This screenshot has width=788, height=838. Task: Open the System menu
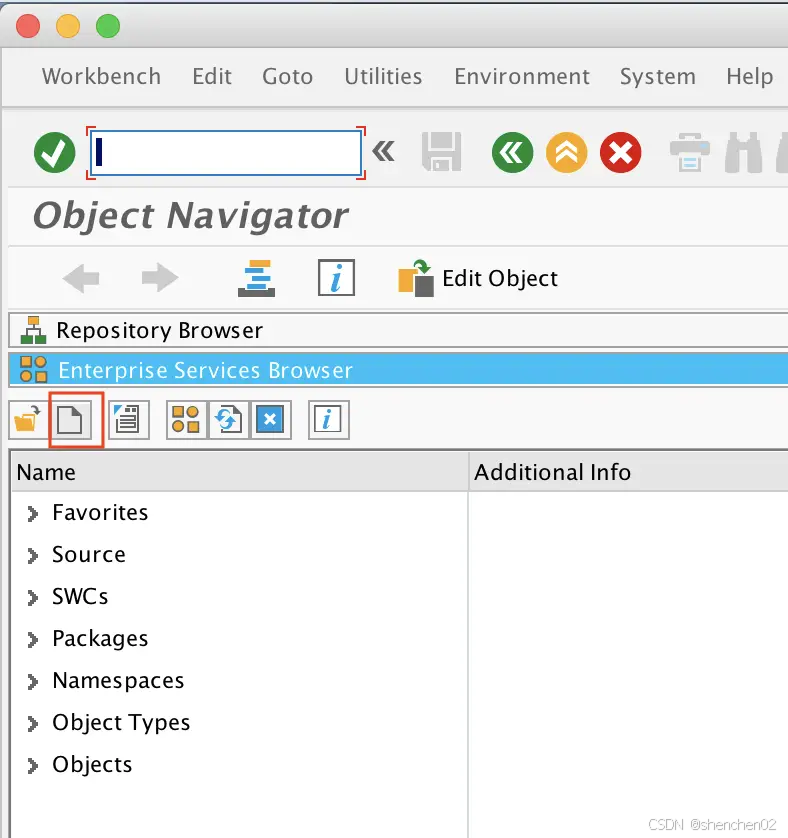point(658,76)
